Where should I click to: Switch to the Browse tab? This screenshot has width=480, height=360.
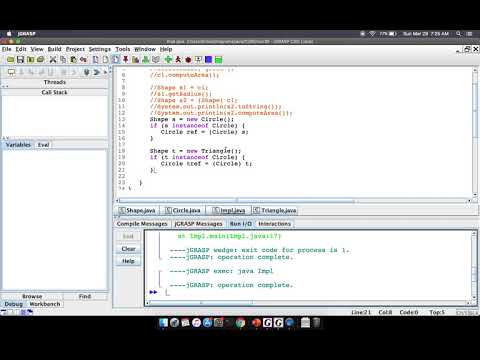[x=32, y=296]
